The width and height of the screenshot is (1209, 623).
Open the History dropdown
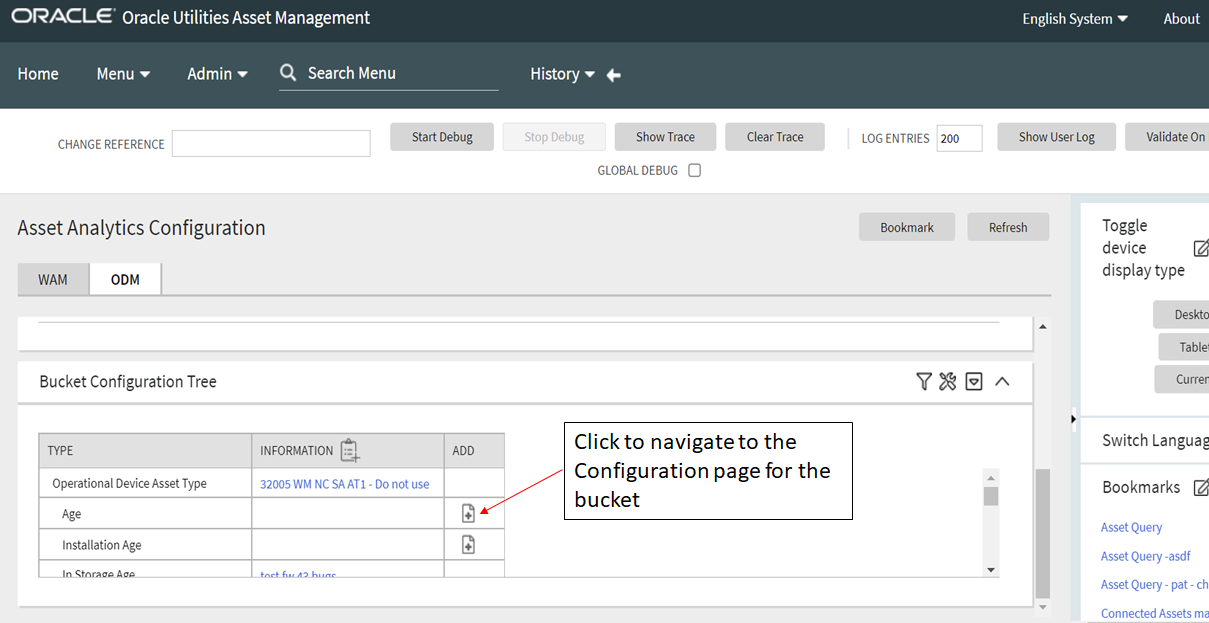[561, 73]
